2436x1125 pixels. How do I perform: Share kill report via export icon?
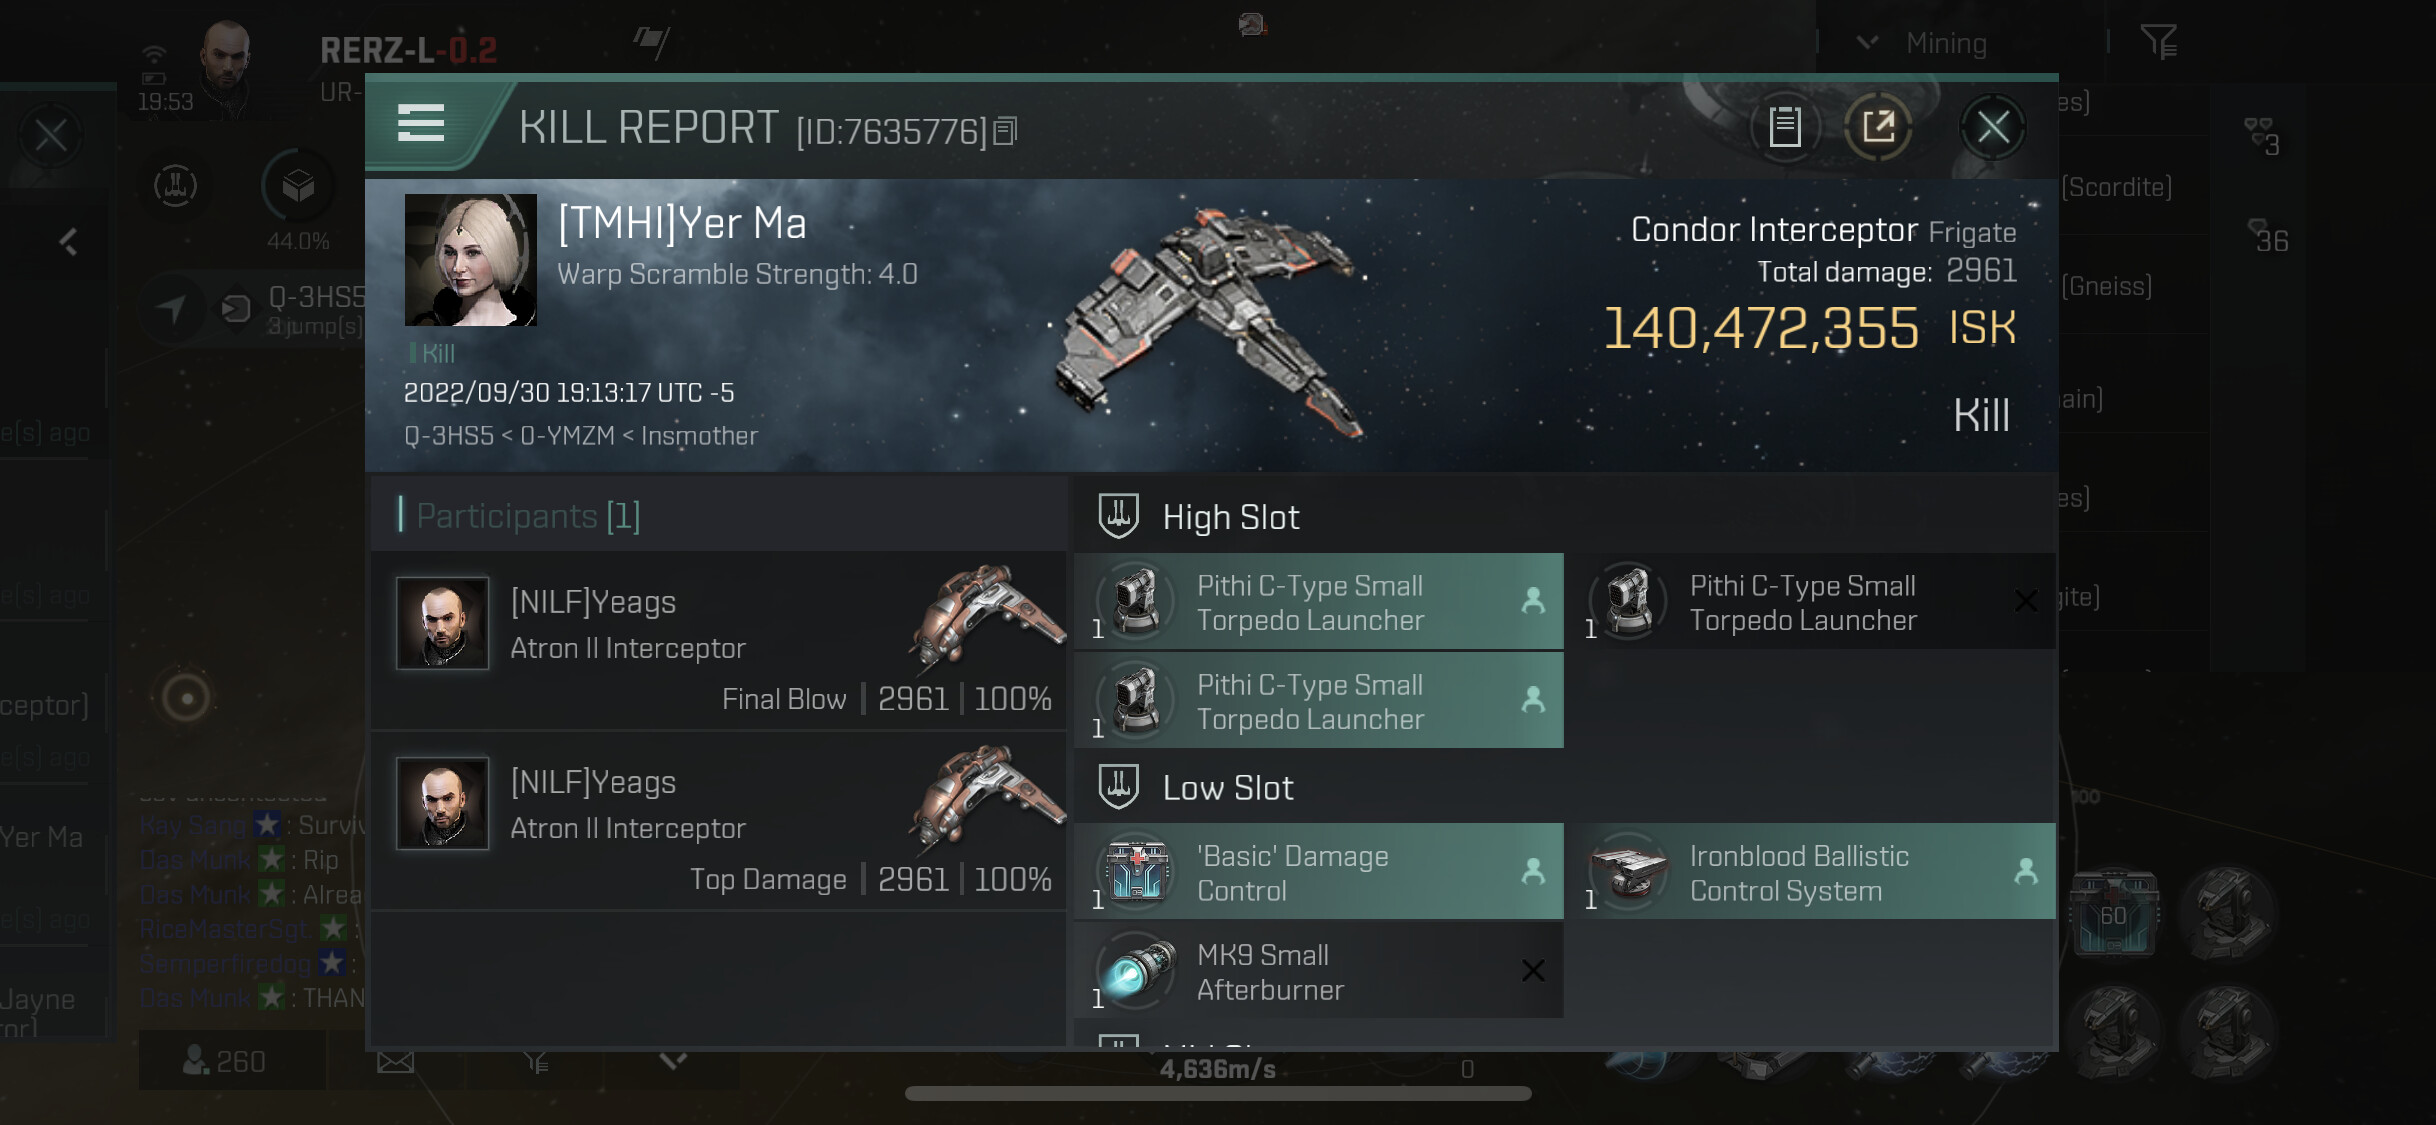[1878, 127]
